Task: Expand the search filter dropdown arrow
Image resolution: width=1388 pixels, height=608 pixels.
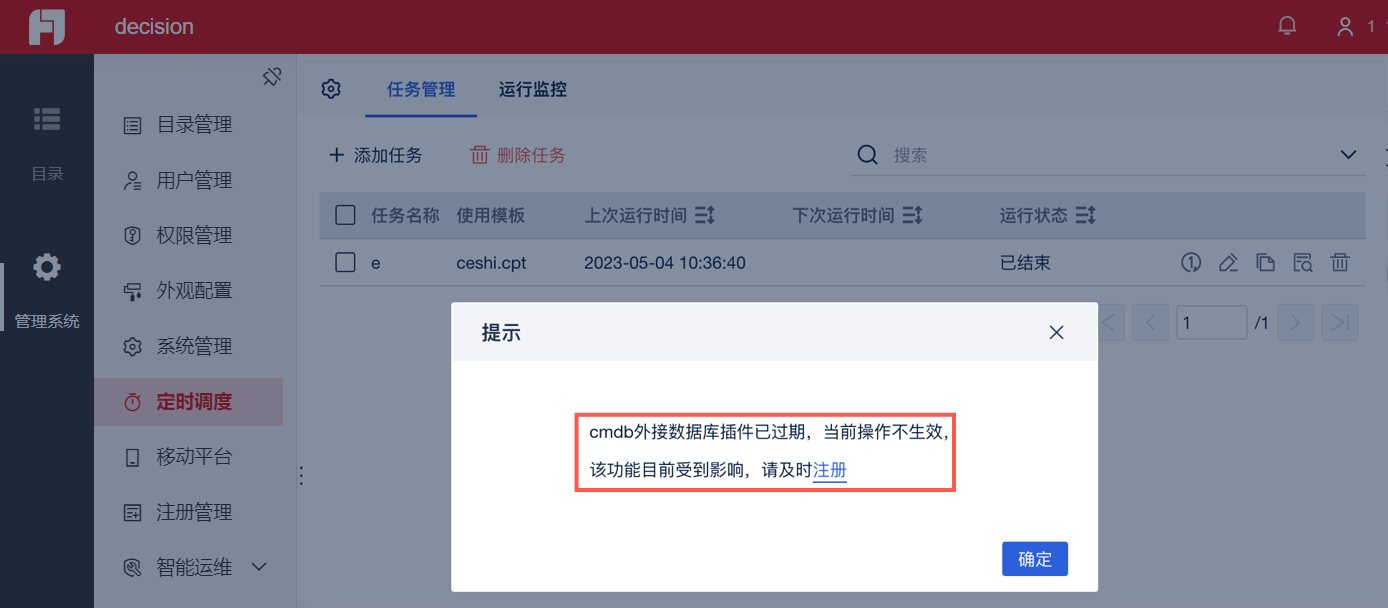Action: (1348, 155)
